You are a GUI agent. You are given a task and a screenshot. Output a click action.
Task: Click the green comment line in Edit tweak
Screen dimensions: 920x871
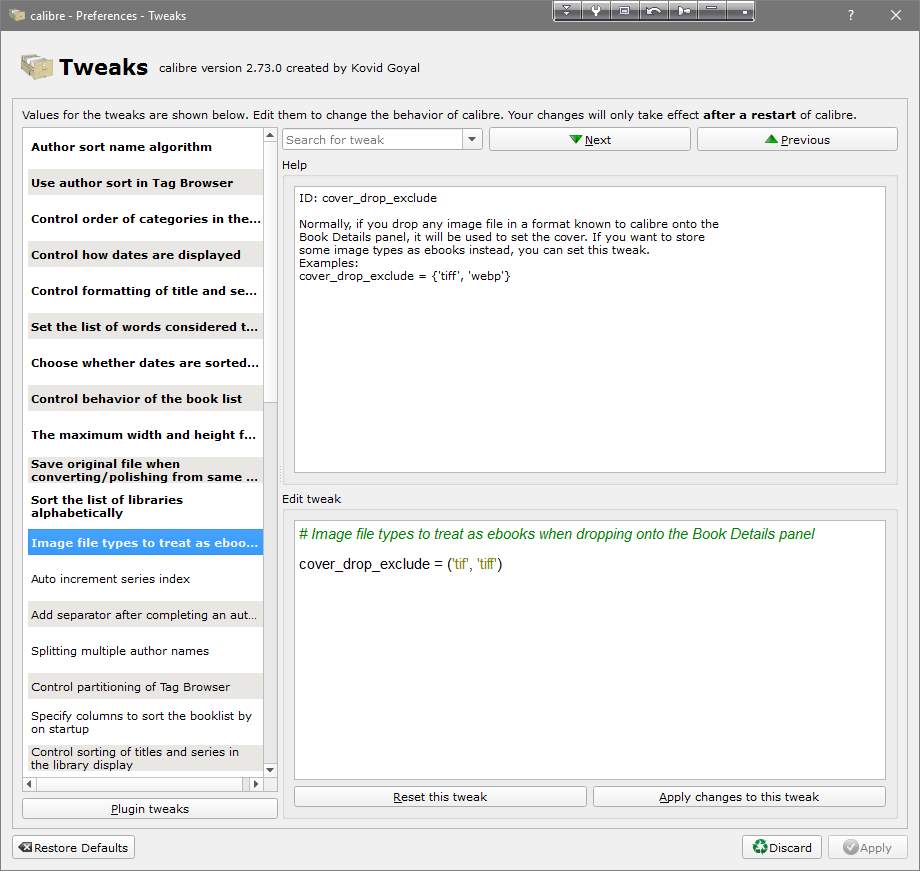(556, 534)
